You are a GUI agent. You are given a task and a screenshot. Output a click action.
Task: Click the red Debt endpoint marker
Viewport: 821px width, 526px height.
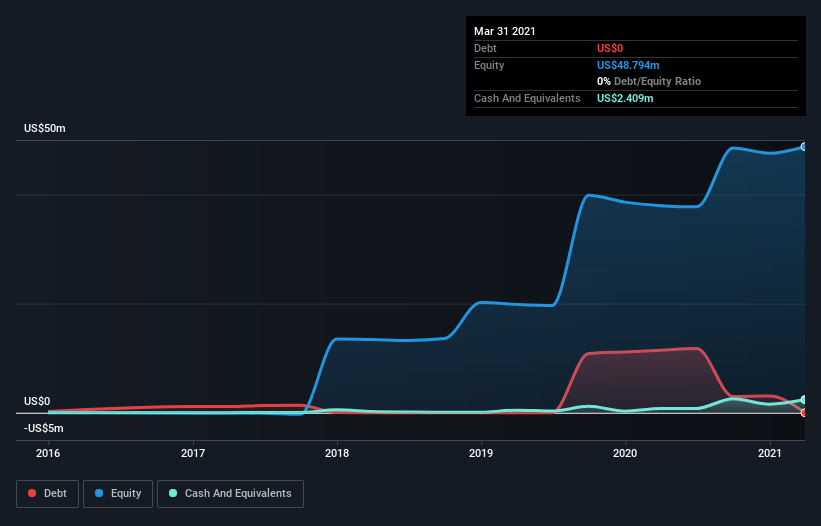click(804, 413)
